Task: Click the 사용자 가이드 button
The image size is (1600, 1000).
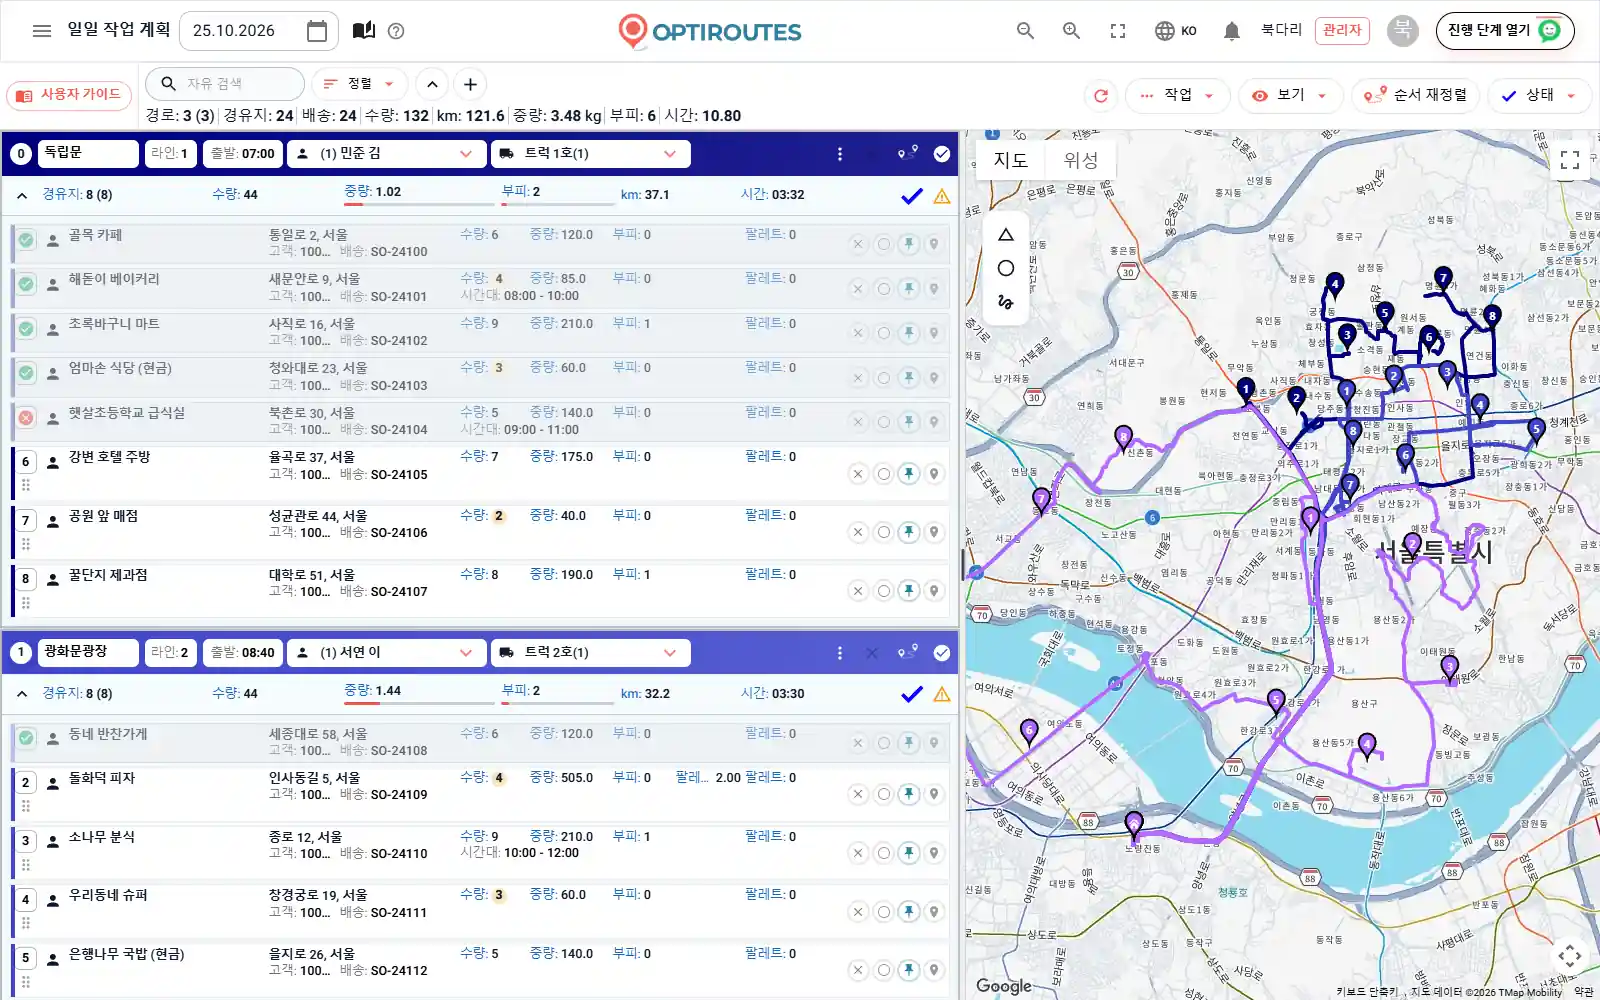Action: click(69, 95)
